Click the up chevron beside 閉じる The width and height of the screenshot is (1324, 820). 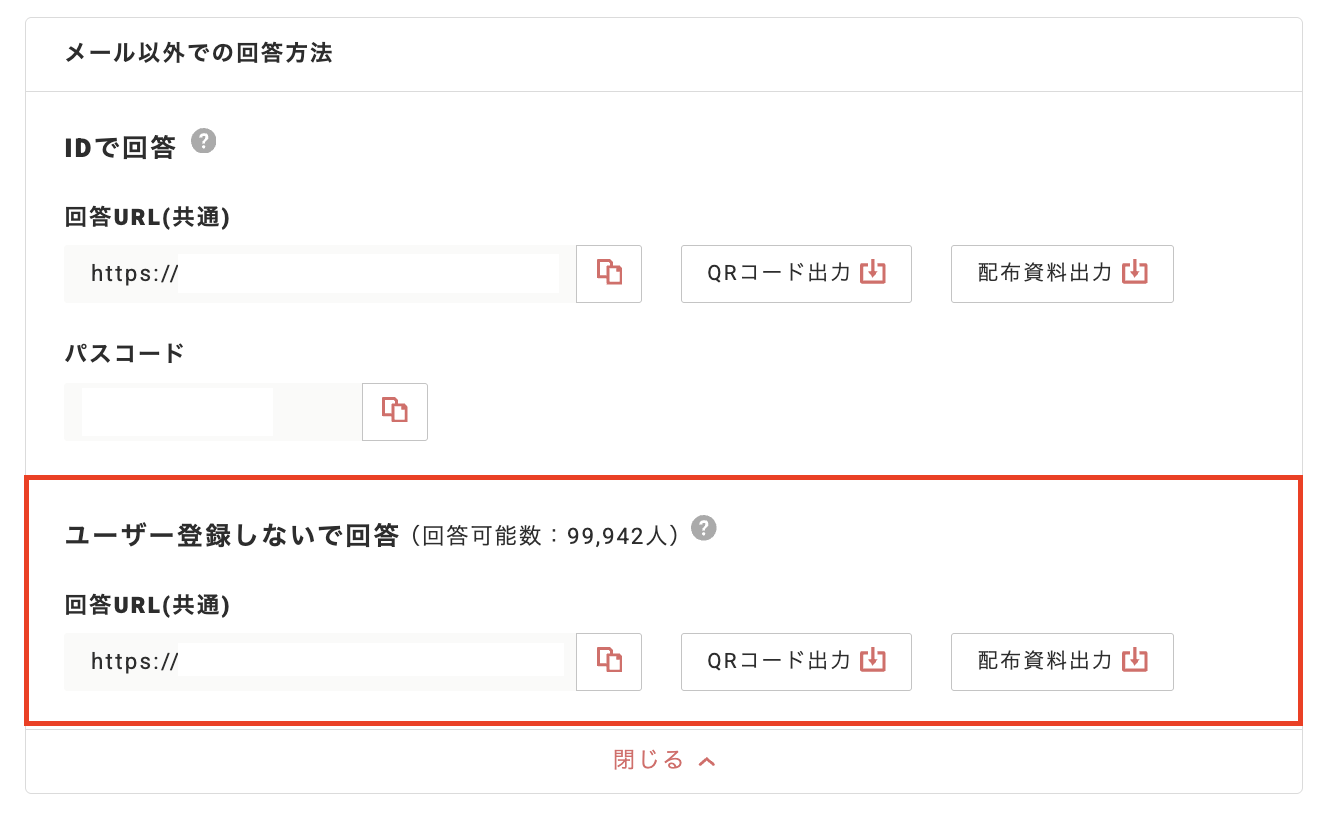coord(707,761)
